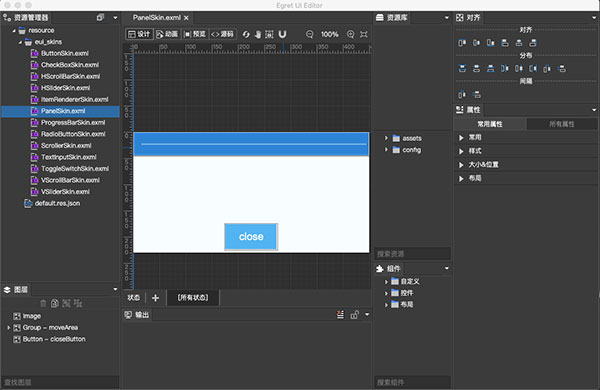Click the fit-to-screen icon after zoom in
Image resolution: width=600 pixels, height=390 pixels.
(364, 34)
